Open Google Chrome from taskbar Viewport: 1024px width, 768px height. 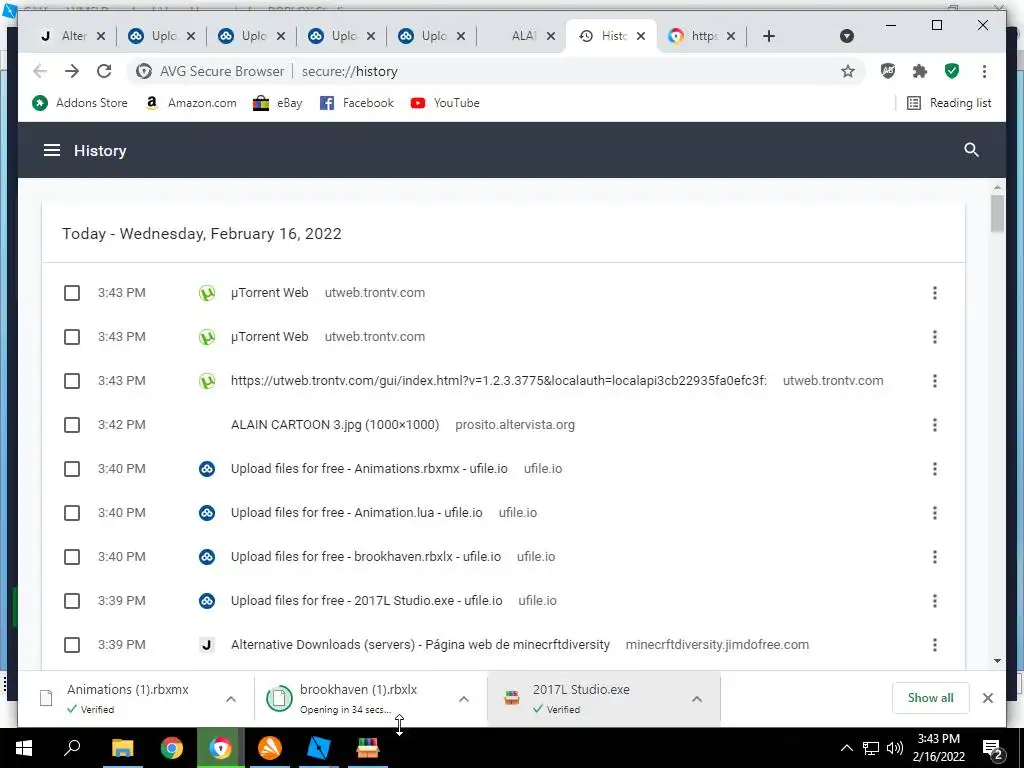(172, 748)
